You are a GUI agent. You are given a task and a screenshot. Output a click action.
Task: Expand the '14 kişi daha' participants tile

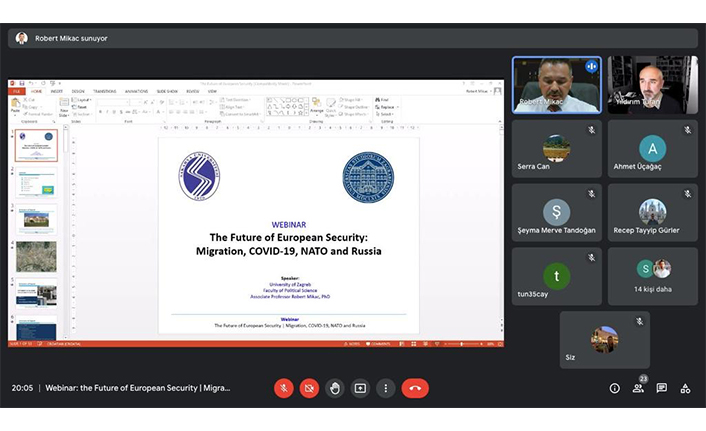[652, 275]
